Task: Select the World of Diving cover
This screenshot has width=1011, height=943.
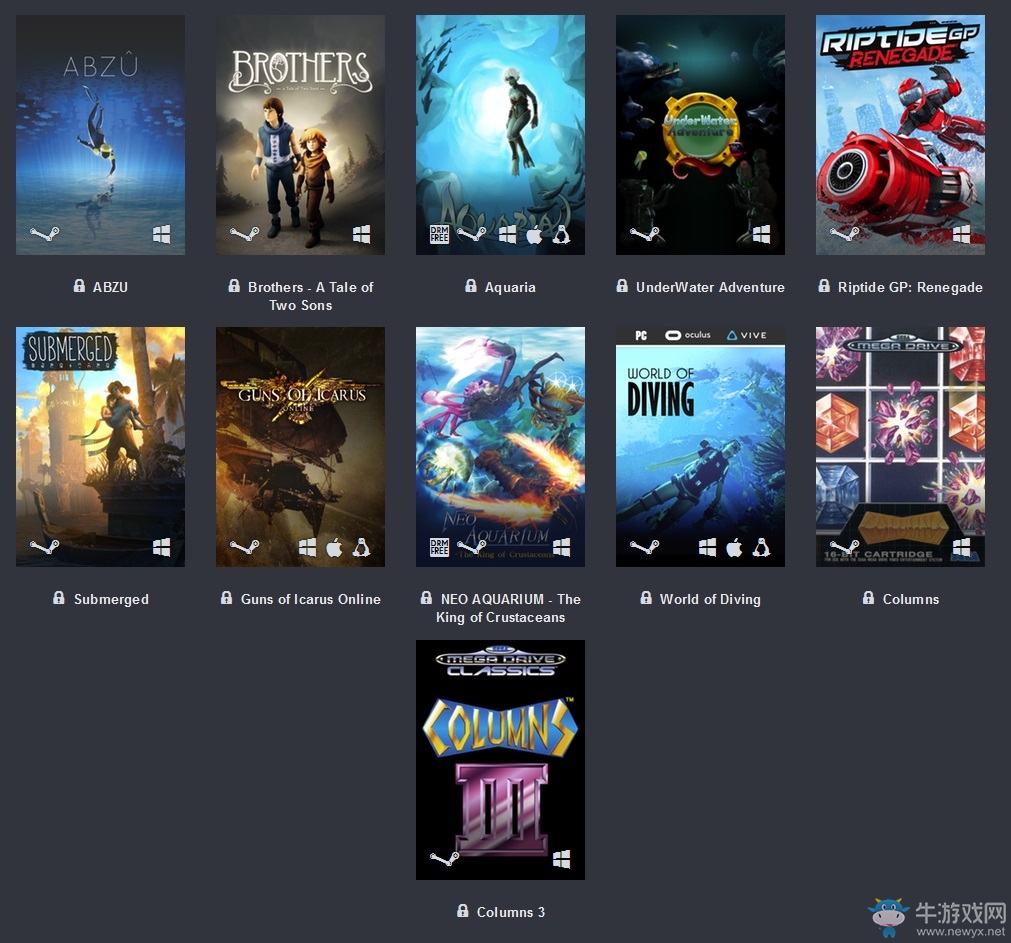Action: click(700, 447)
